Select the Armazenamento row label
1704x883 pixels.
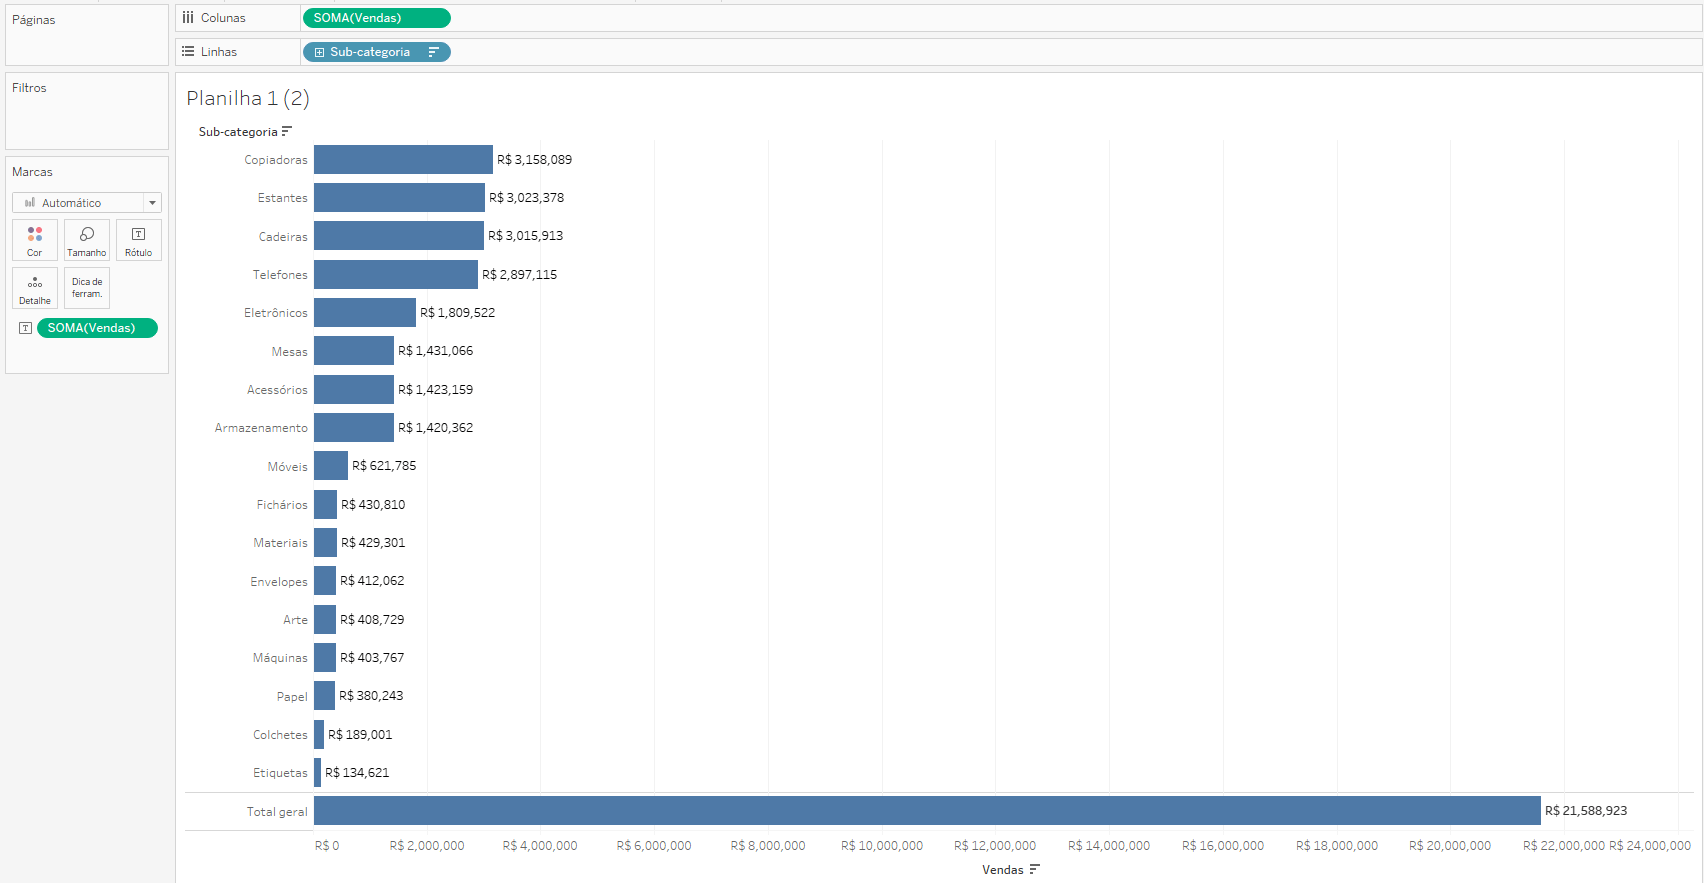[x=261, y=428]
